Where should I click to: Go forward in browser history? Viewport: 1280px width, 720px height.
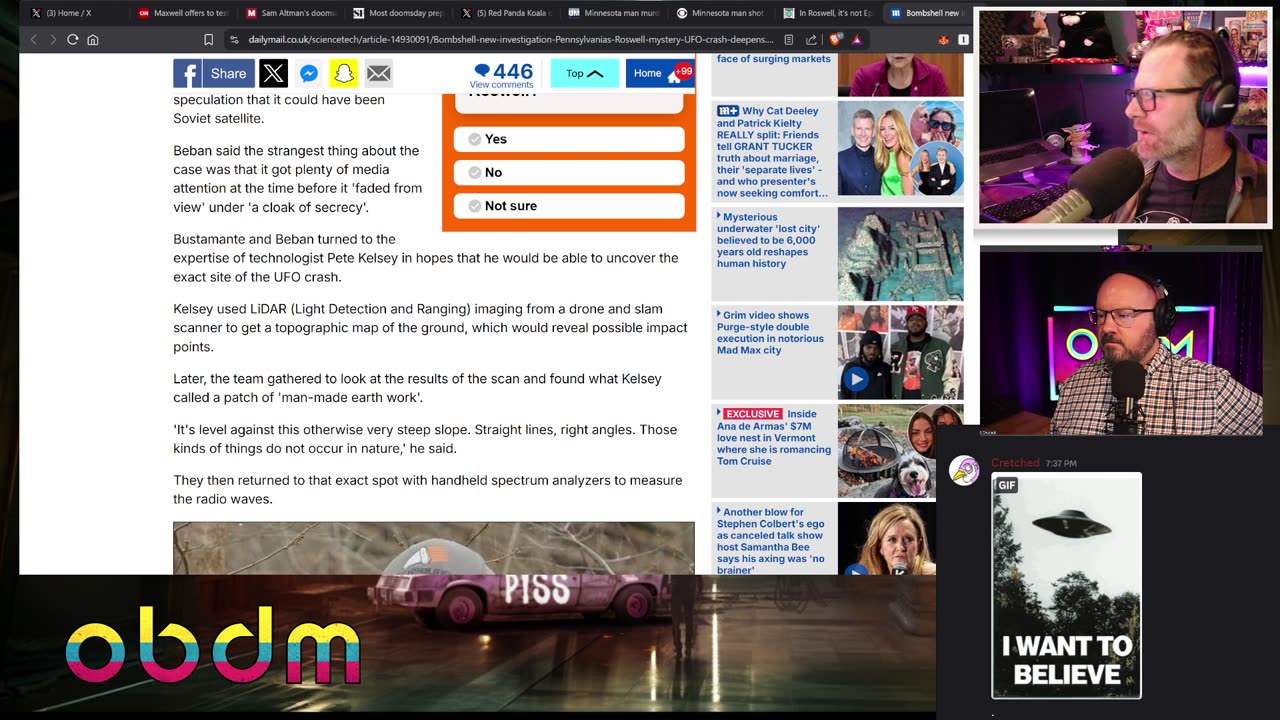point(52,39)
